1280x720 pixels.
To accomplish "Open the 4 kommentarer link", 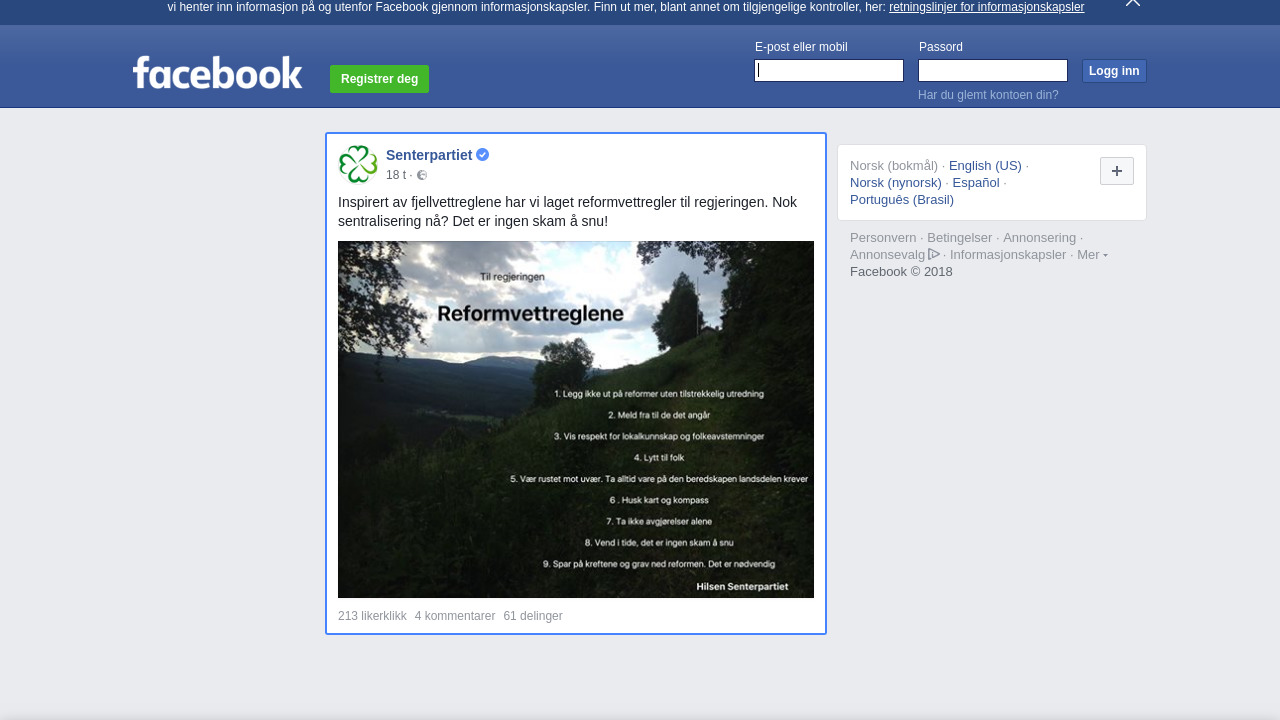I will [x=455, y=616].
